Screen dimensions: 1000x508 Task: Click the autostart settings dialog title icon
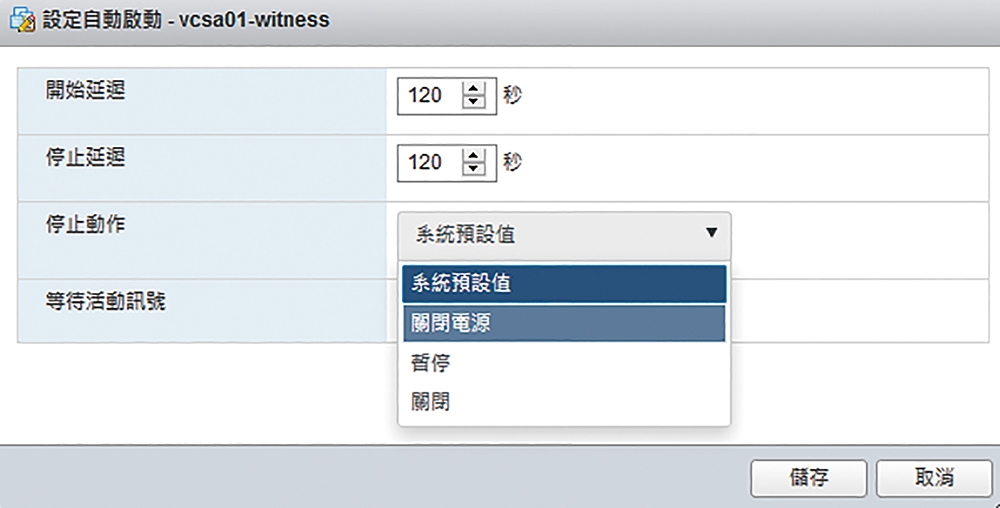pos(22,20)
